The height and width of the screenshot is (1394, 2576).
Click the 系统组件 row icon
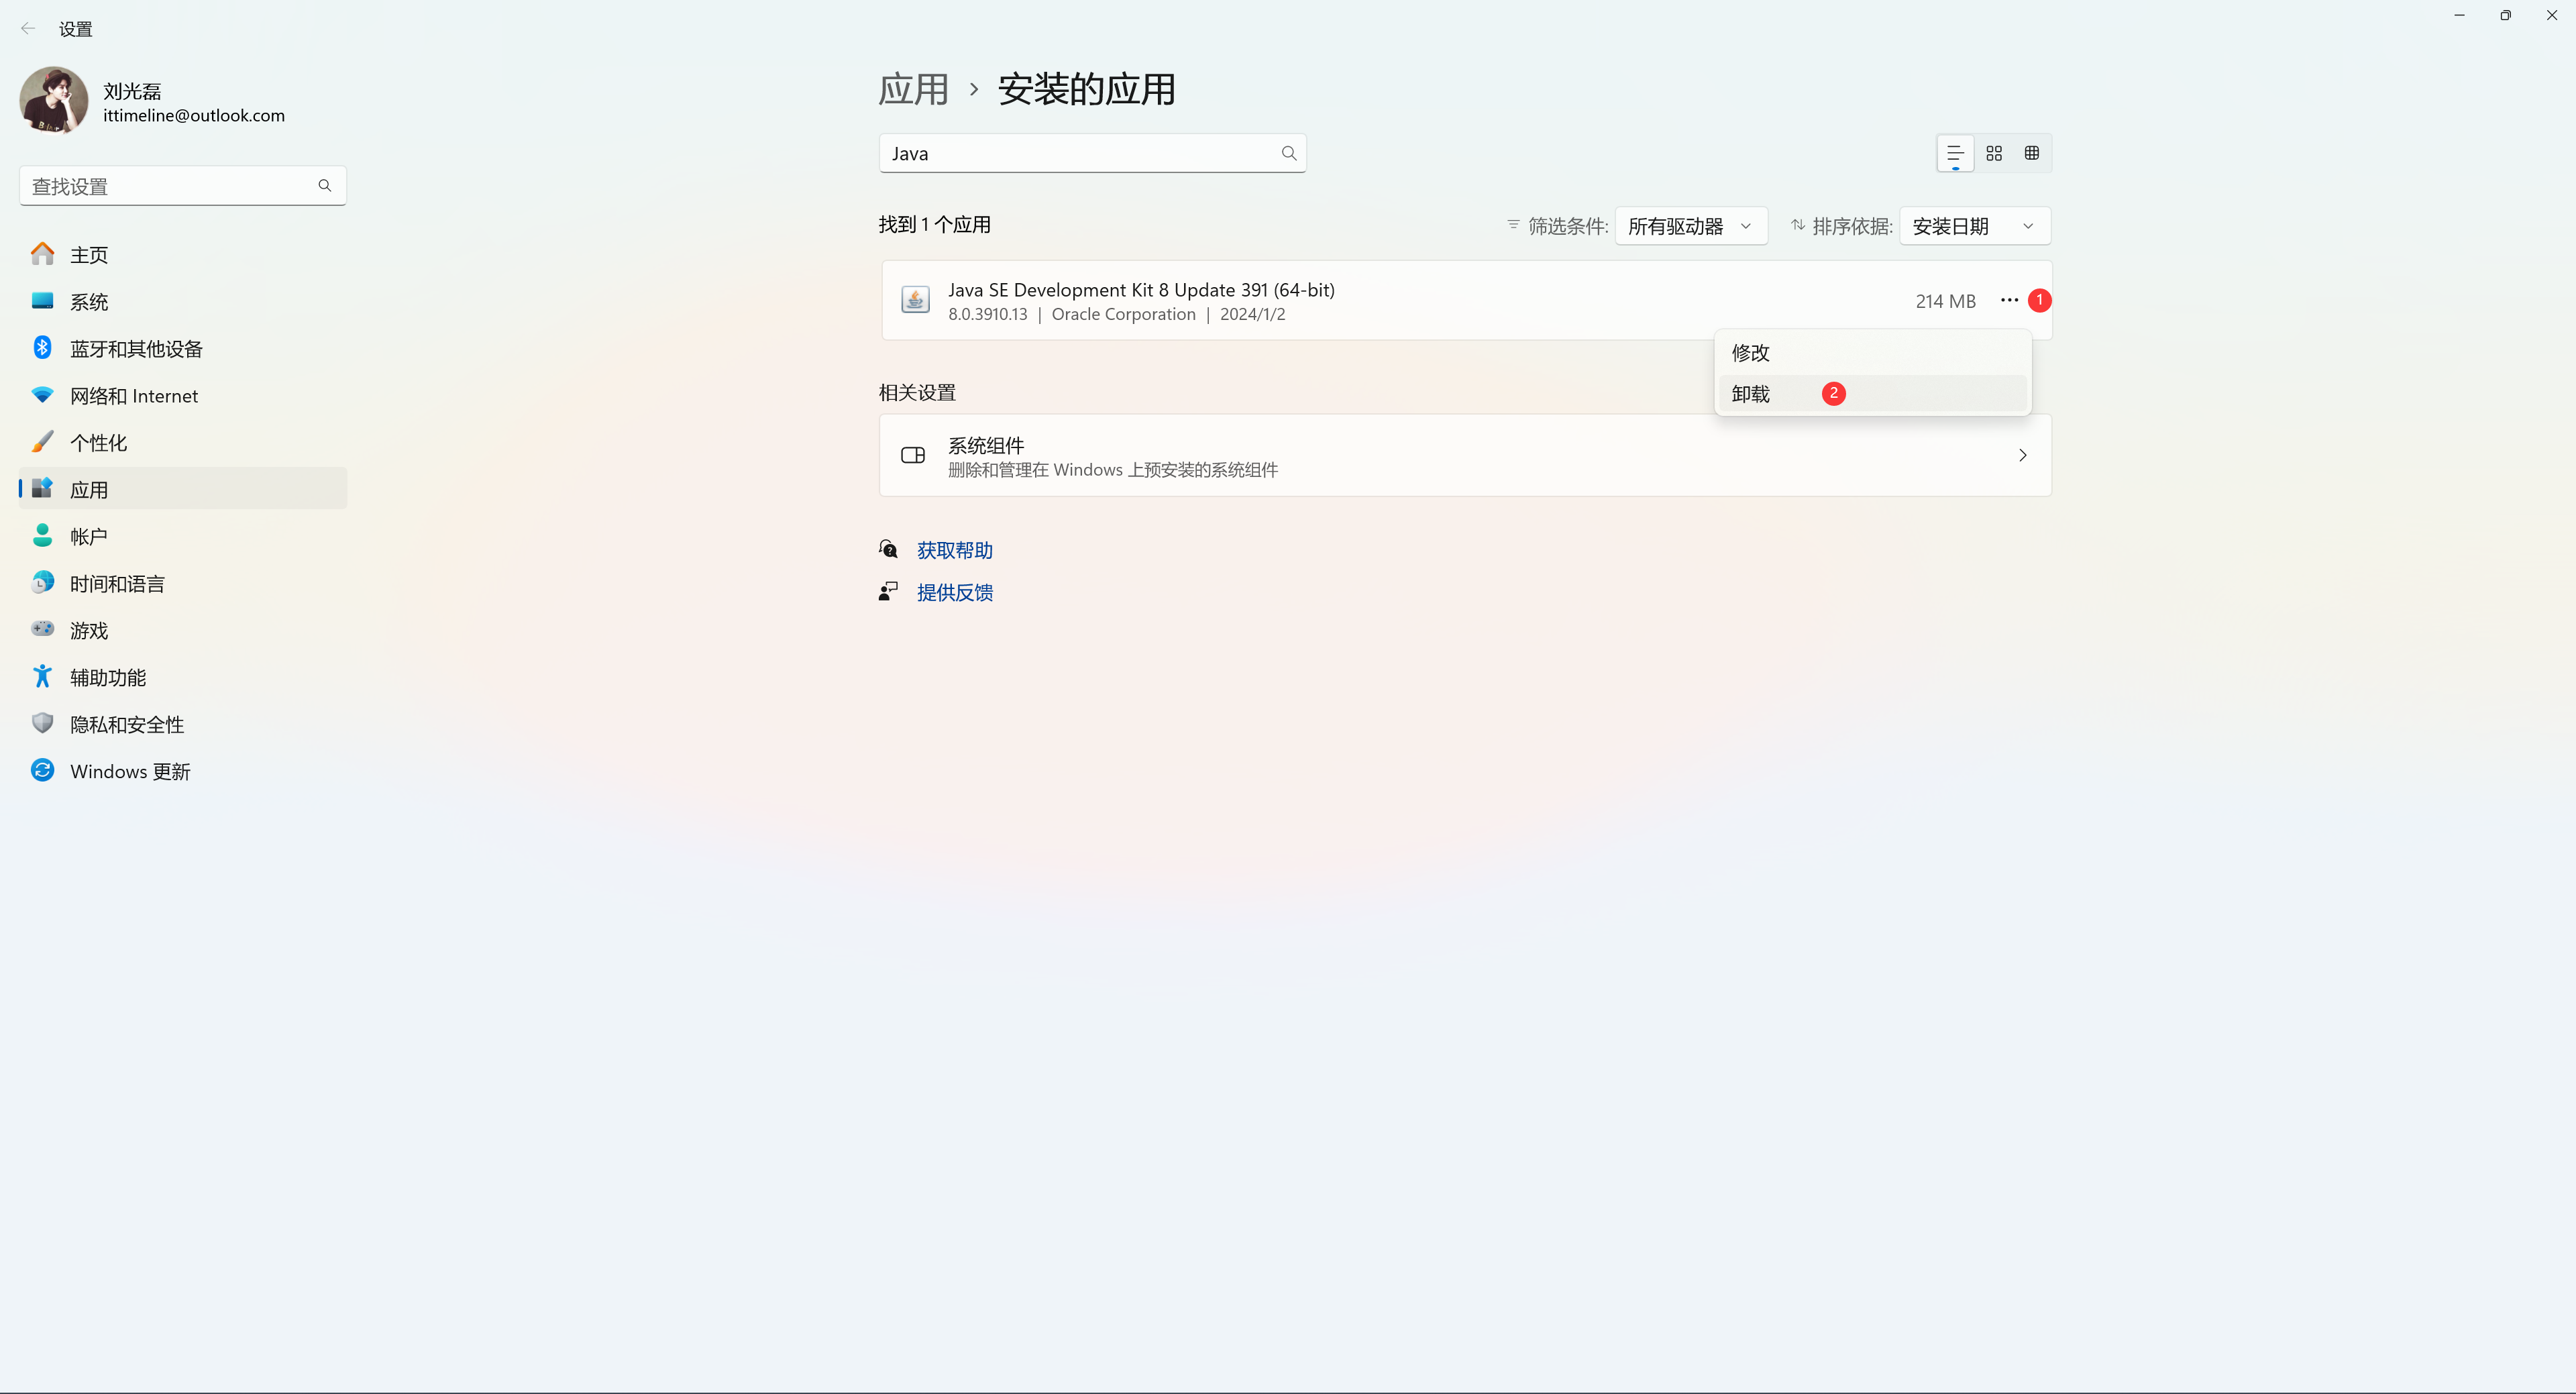coord(913,456)
